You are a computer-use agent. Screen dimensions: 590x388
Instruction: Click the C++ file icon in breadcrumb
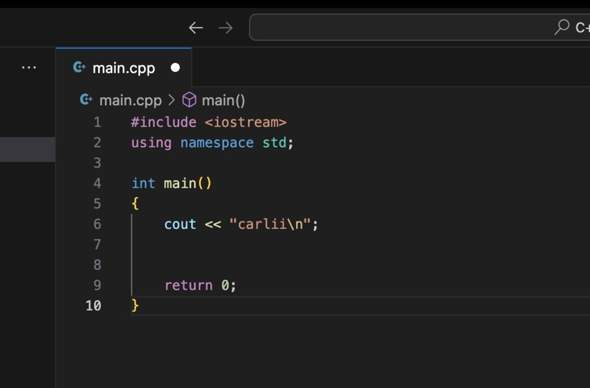86,99
